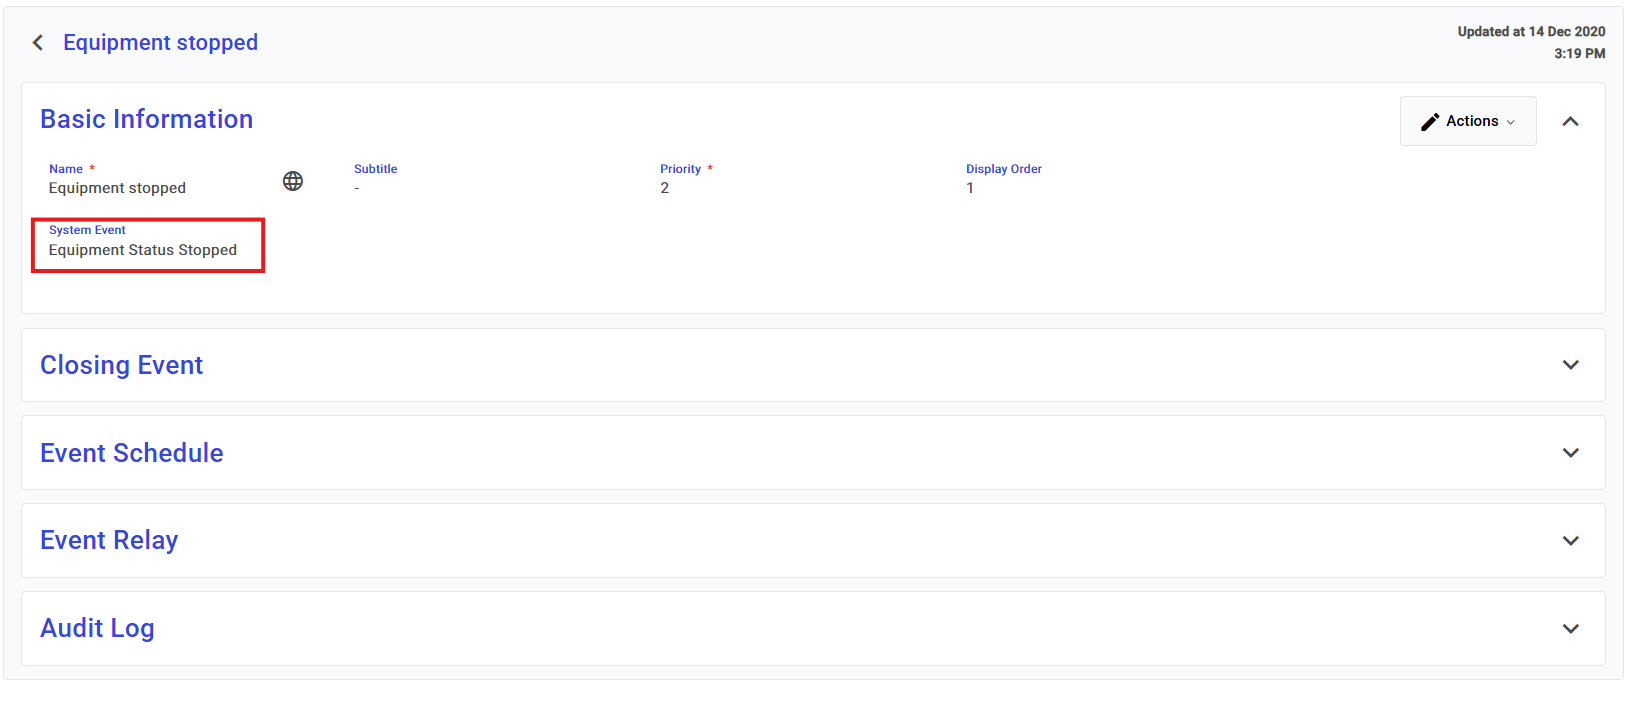Click the Display Order field value

point(970,188)
